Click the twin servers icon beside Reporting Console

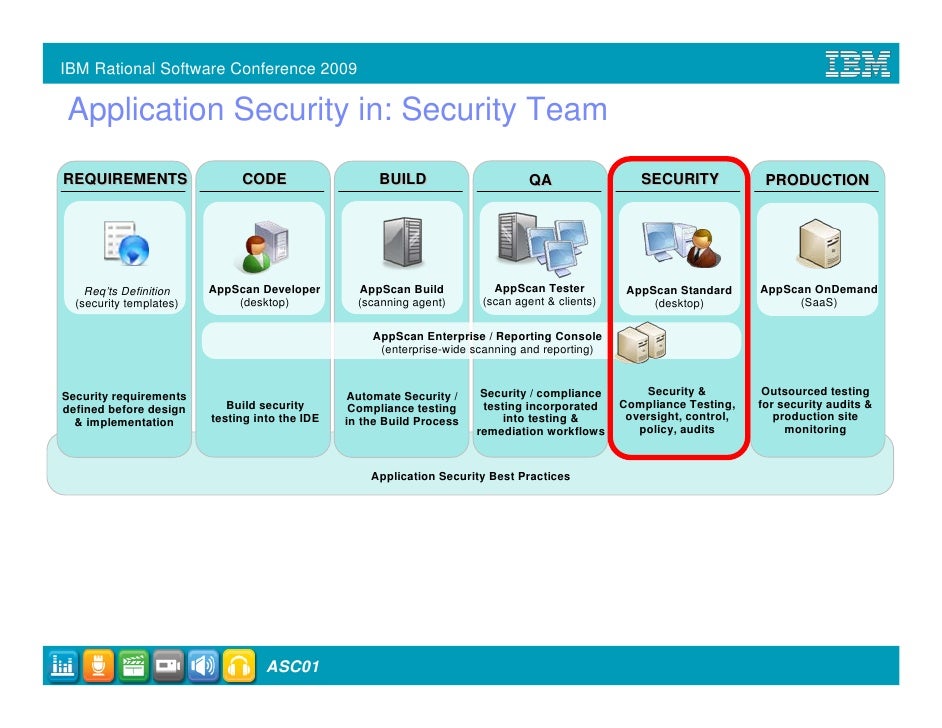642,342
